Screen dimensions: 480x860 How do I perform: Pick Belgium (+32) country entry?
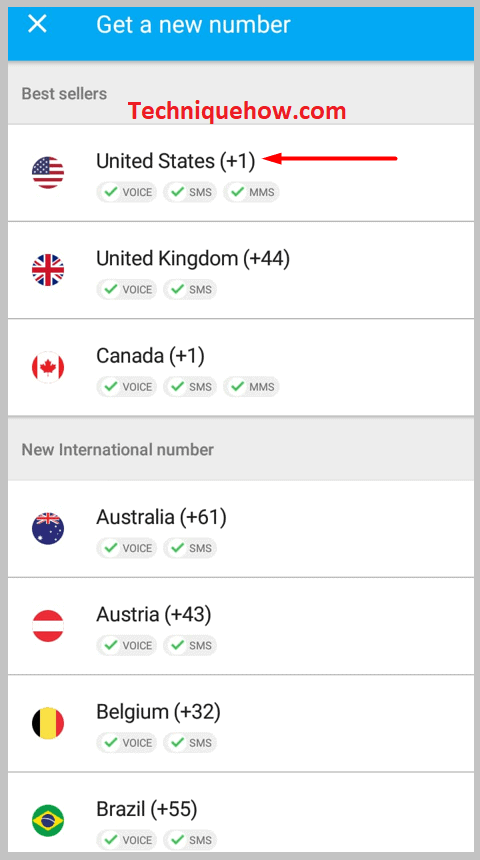[x=241, y=723]
